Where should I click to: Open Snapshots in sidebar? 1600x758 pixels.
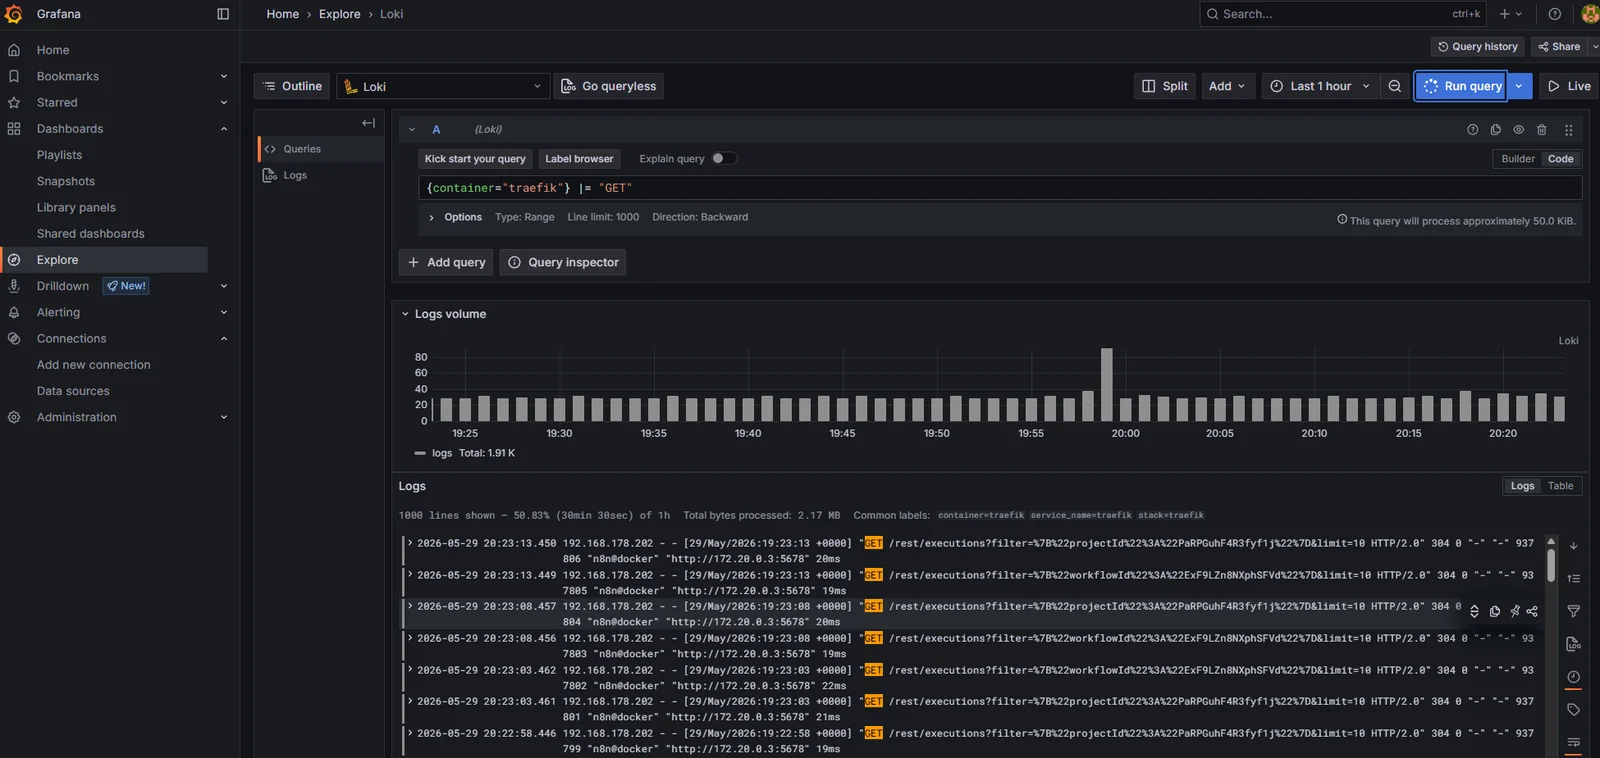point(66,181)
